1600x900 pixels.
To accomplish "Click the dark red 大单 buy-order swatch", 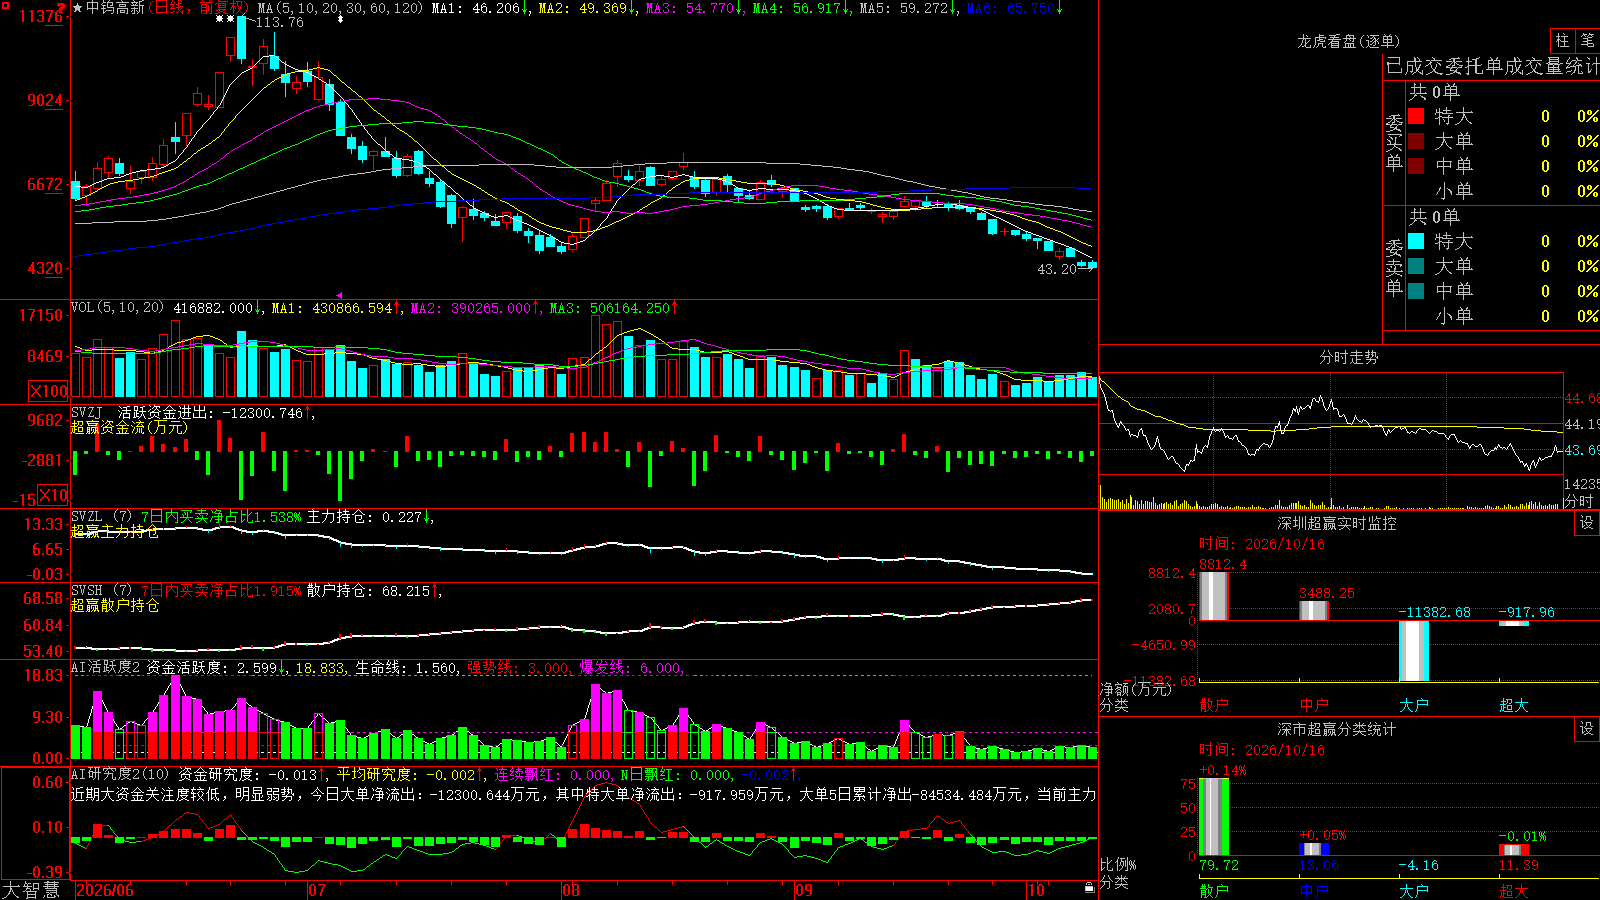I will coord(1416,141).
